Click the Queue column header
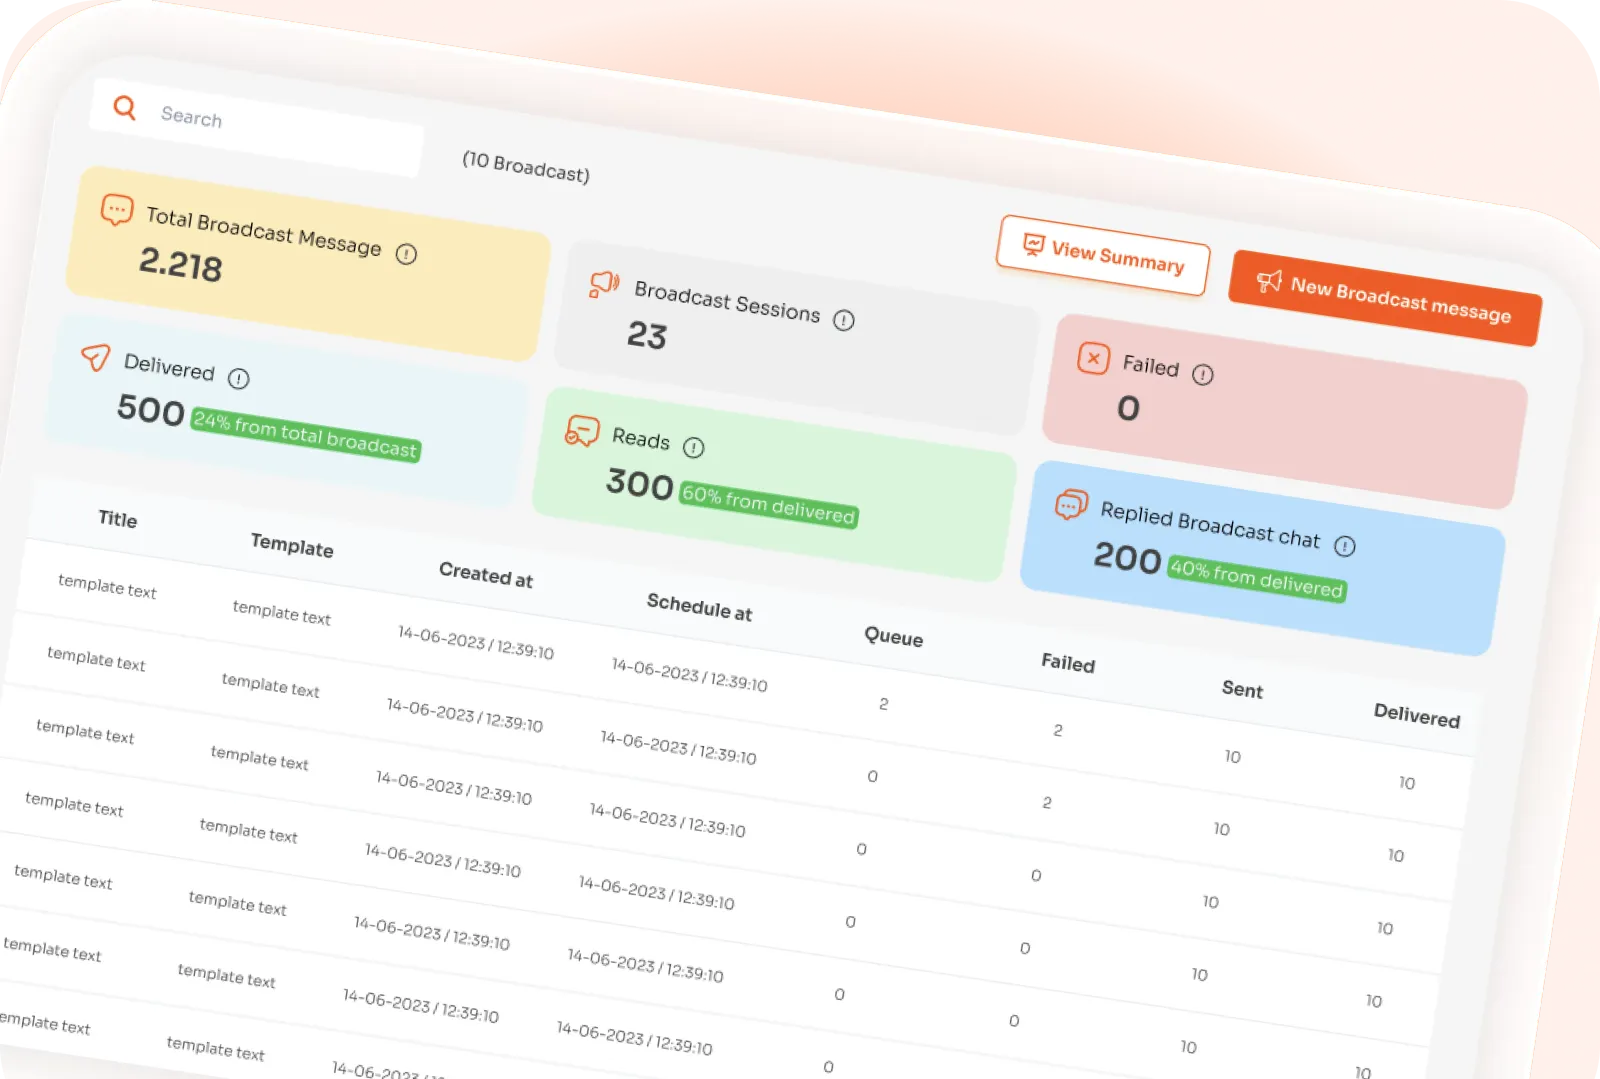The image size is (1600, 1079). tap(893, 637)
